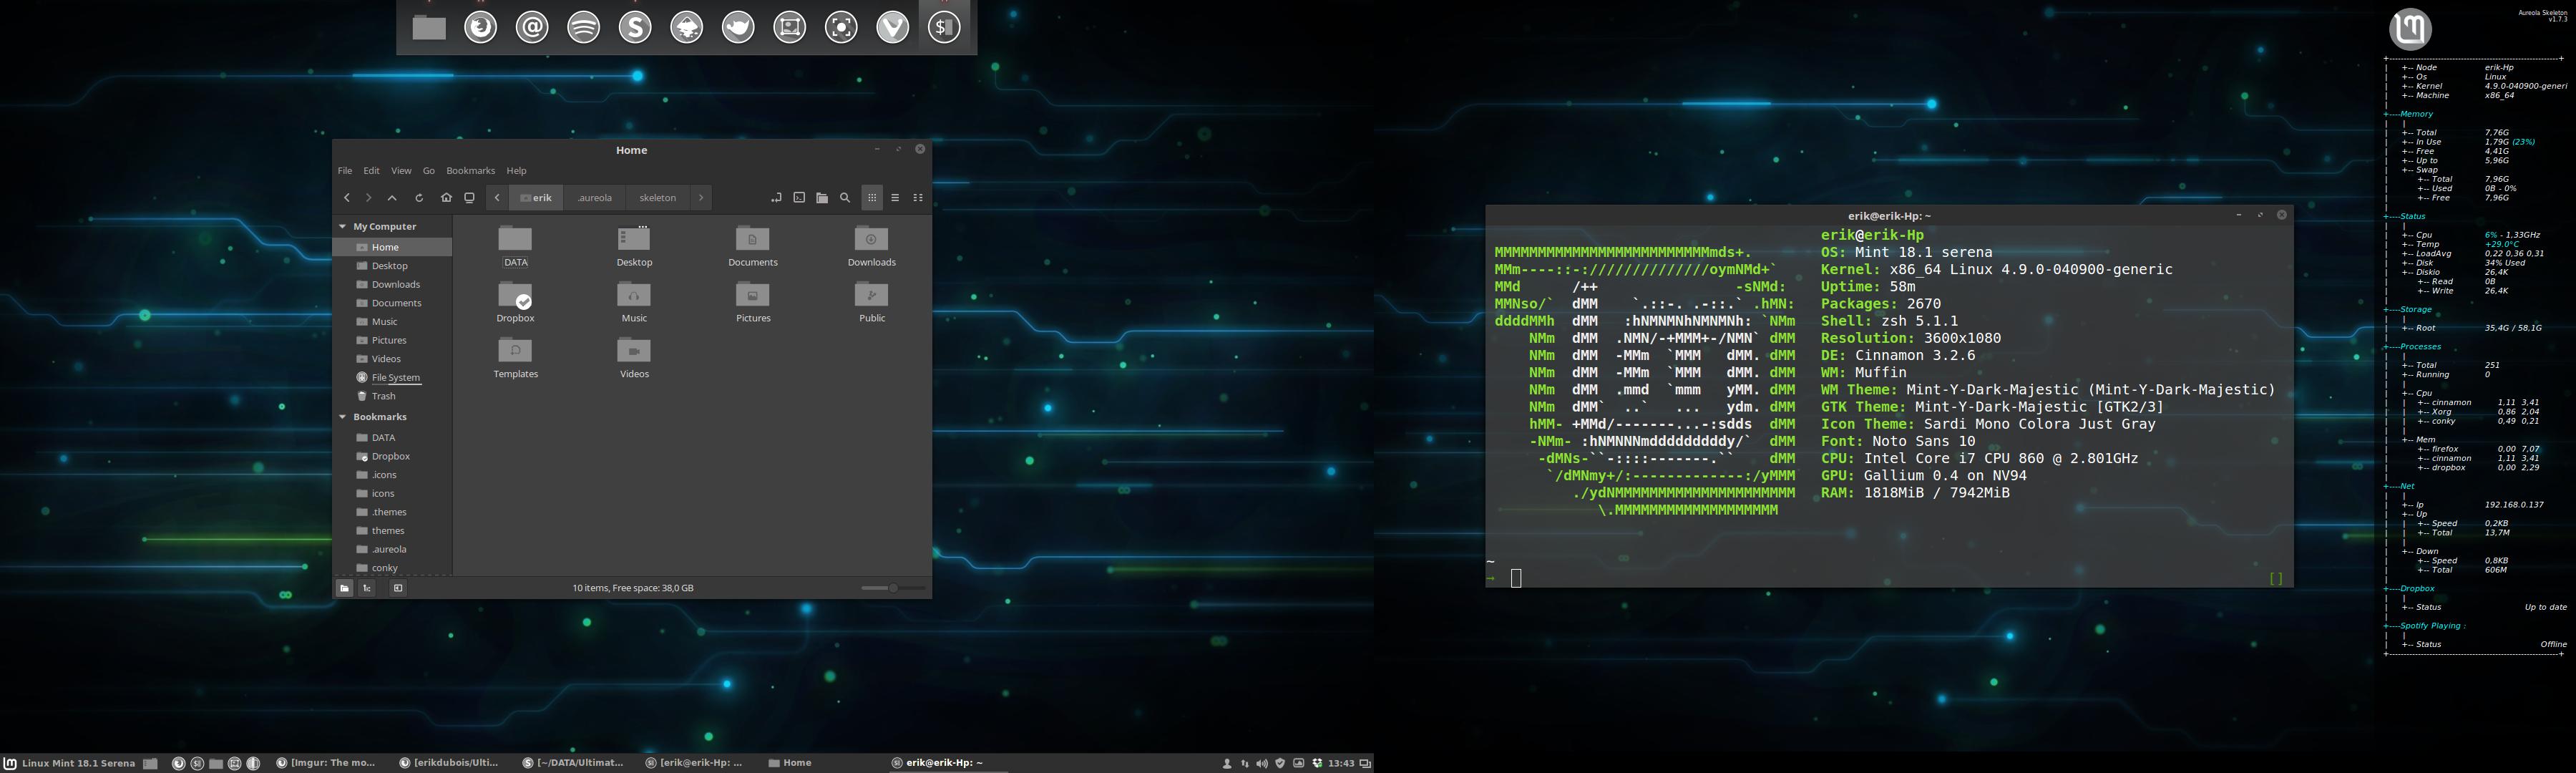Launch Inkscape from the dock
The image size is (2576, 773).
click(x=687, y=28)
